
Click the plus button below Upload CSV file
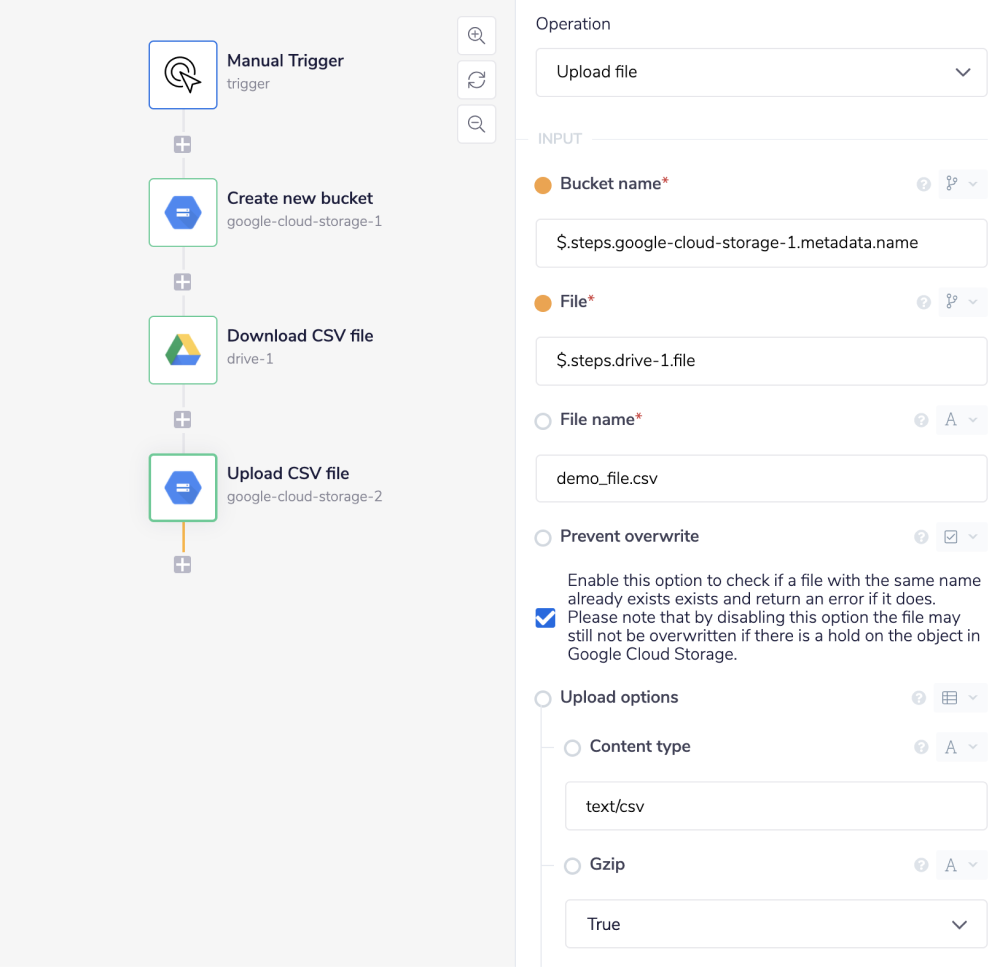coord(183,565)
